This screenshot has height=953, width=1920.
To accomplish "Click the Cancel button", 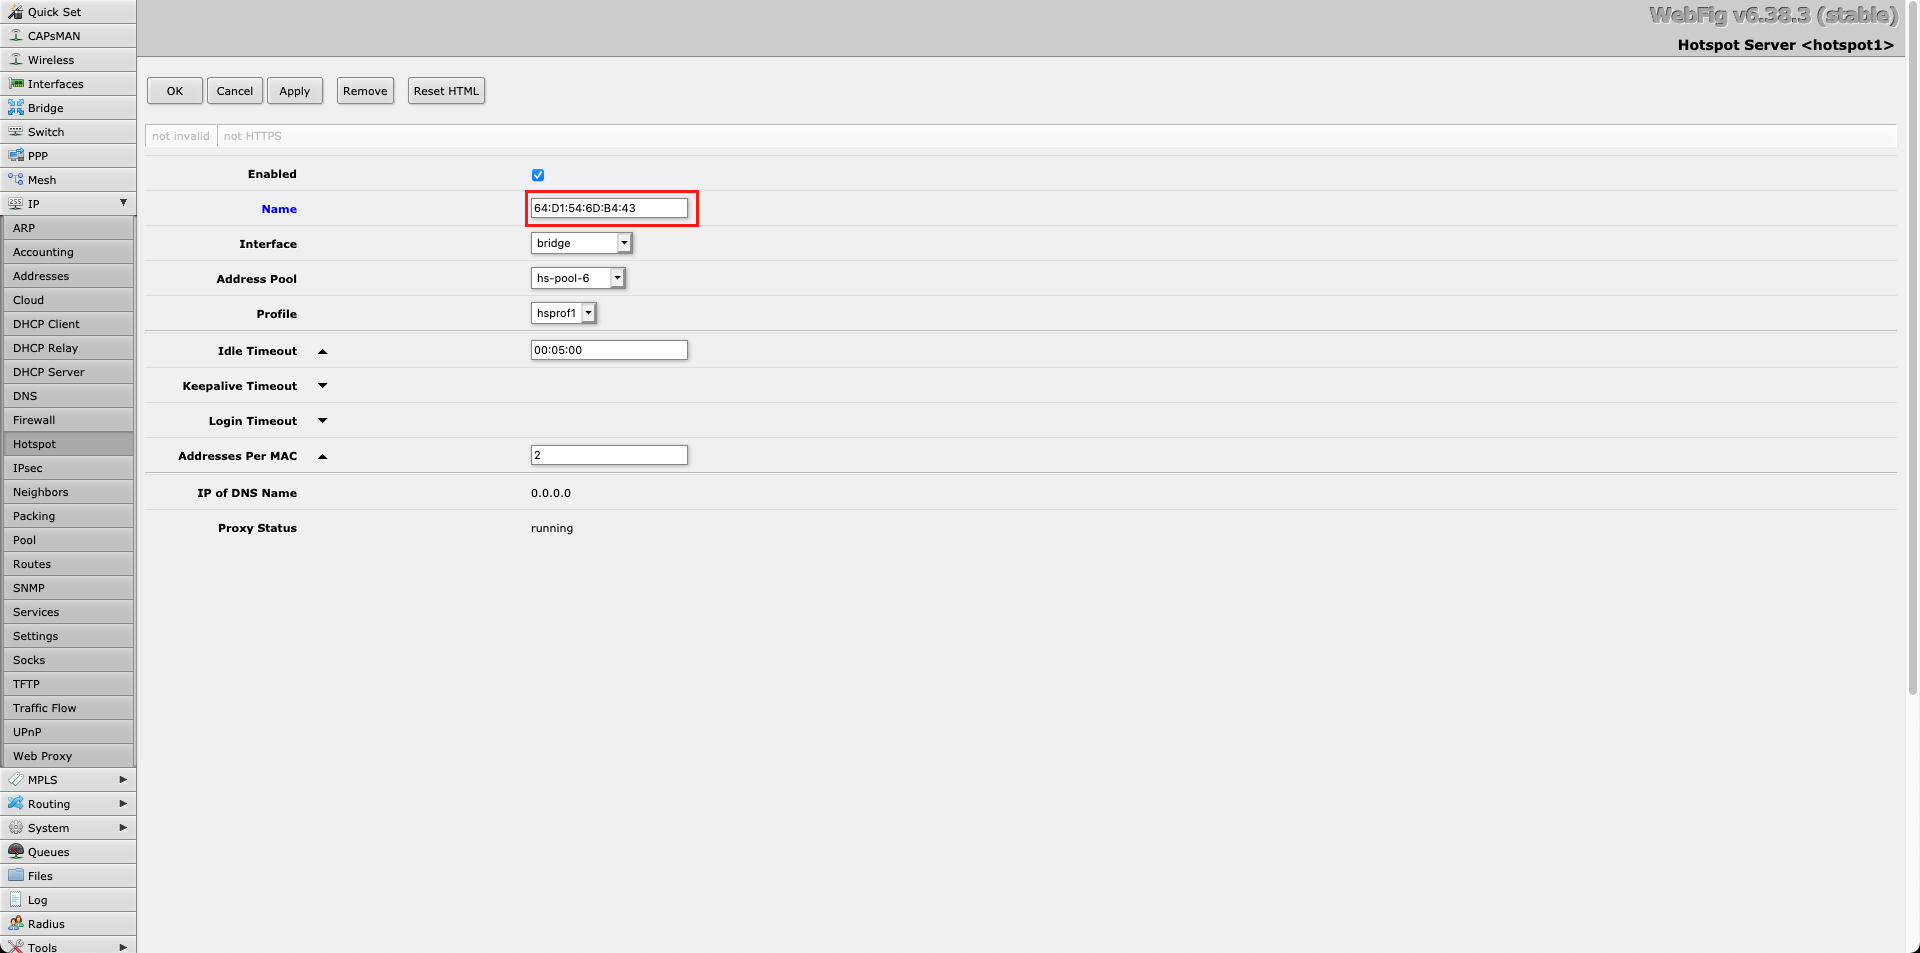I will pos(235,91).
